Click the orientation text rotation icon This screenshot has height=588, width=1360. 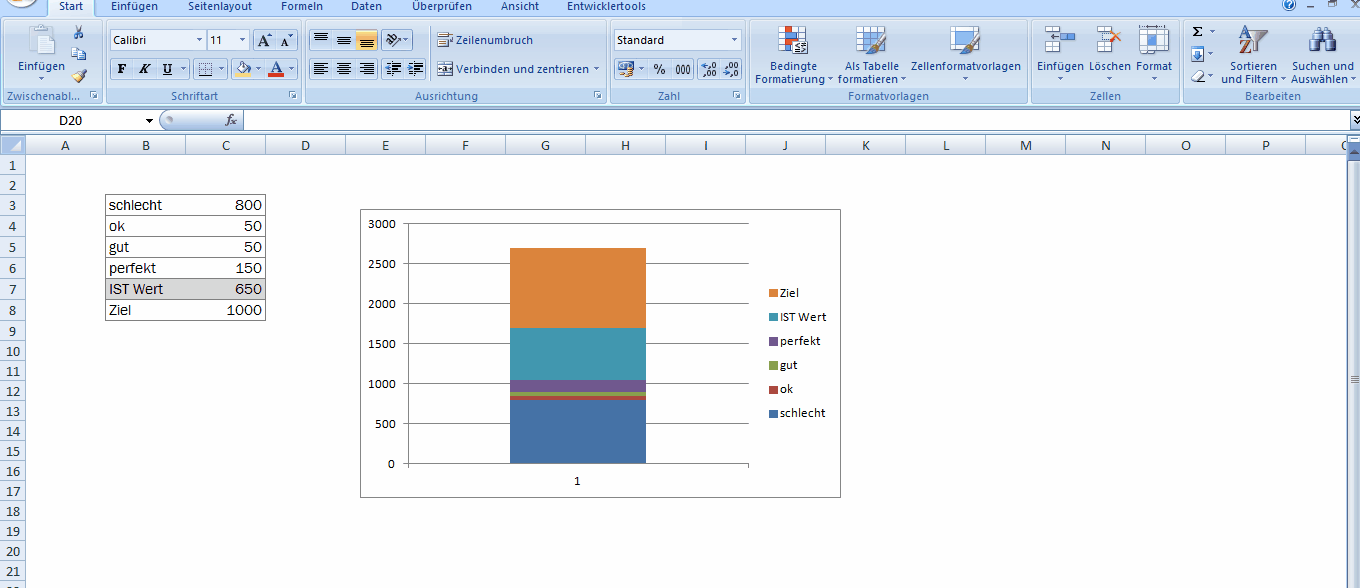pos(397,40)
